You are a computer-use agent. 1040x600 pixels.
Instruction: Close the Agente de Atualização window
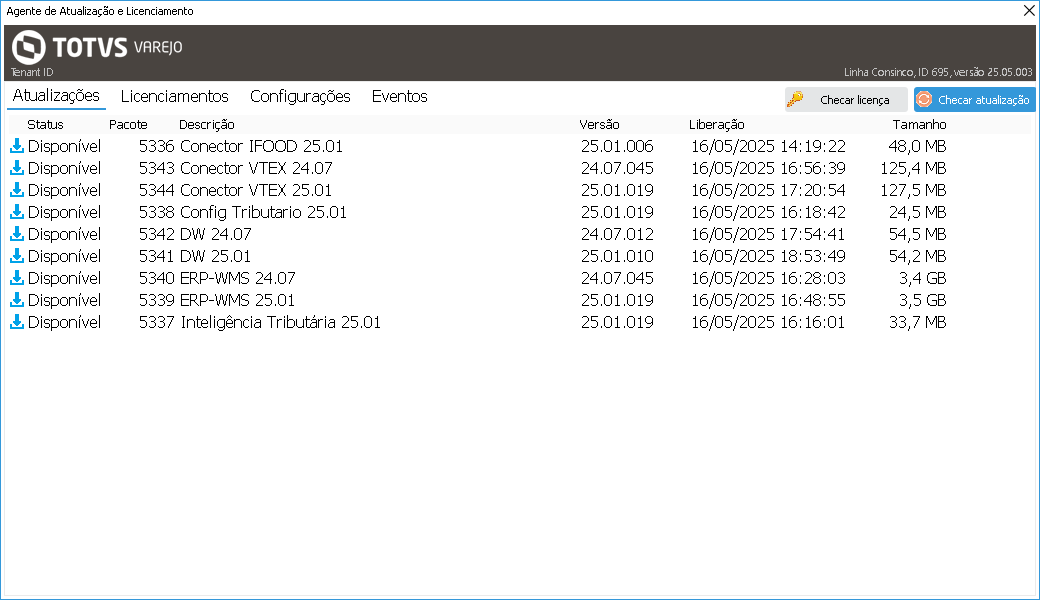coord(1029,11)
